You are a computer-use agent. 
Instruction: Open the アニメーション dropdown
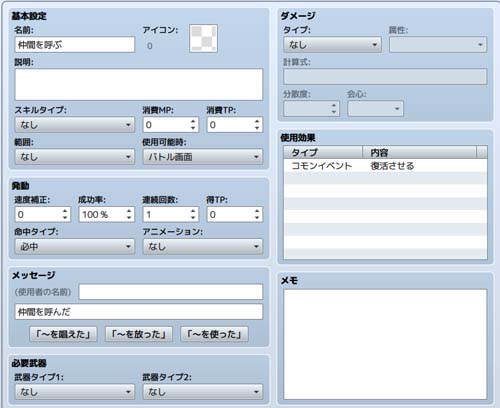203,247
